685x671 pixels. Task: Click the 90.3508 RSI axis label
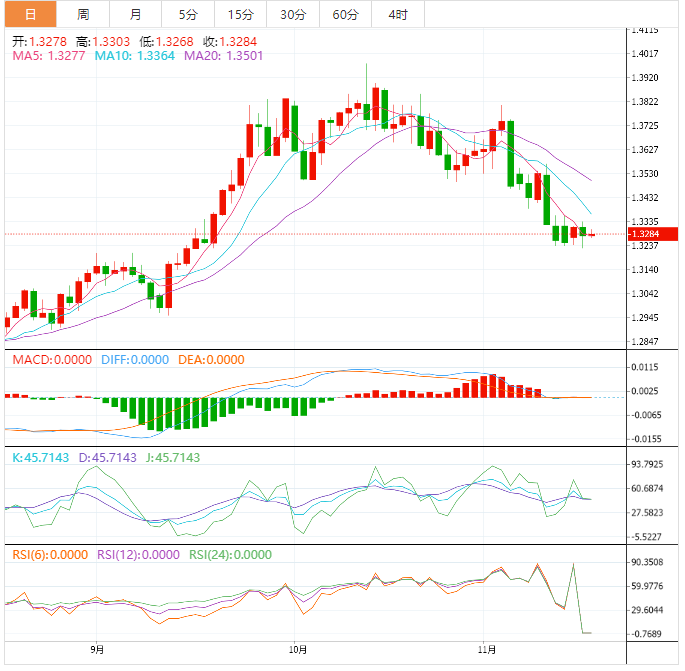(x=647, y=562)
